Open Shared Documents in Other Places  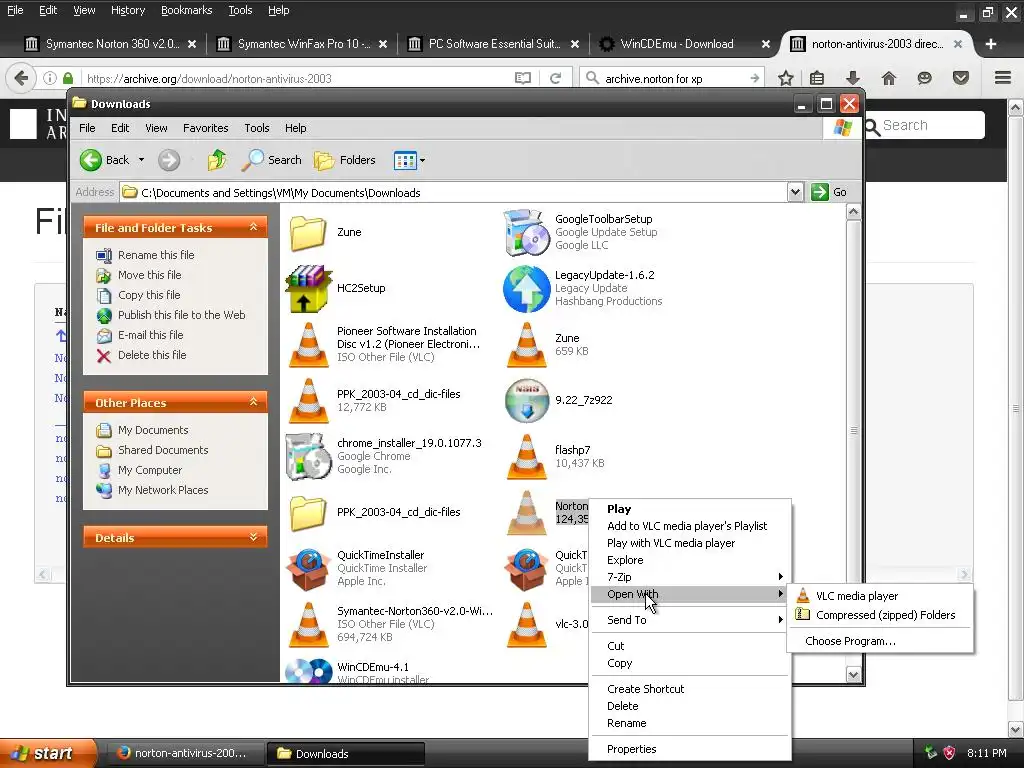163,450
